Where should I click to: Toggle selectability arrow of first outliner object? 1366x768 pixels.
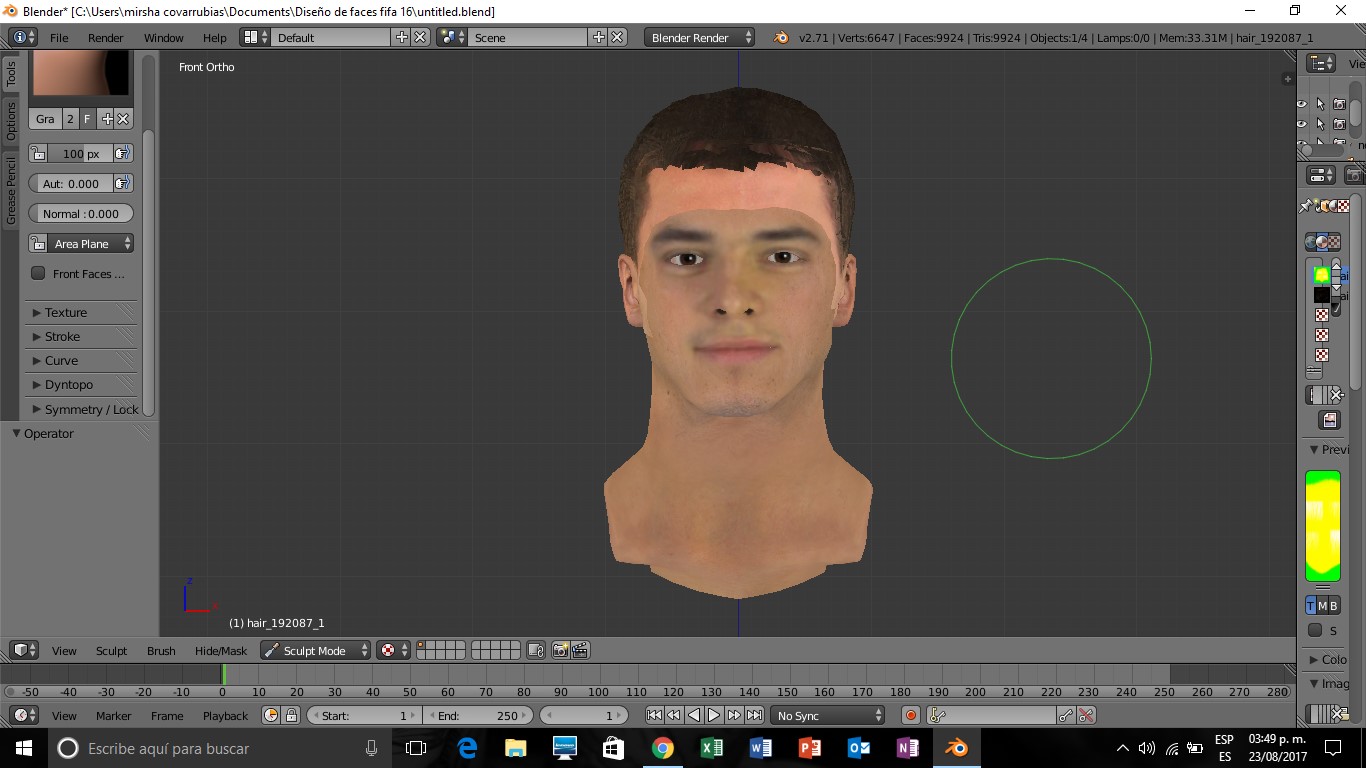1320,104
